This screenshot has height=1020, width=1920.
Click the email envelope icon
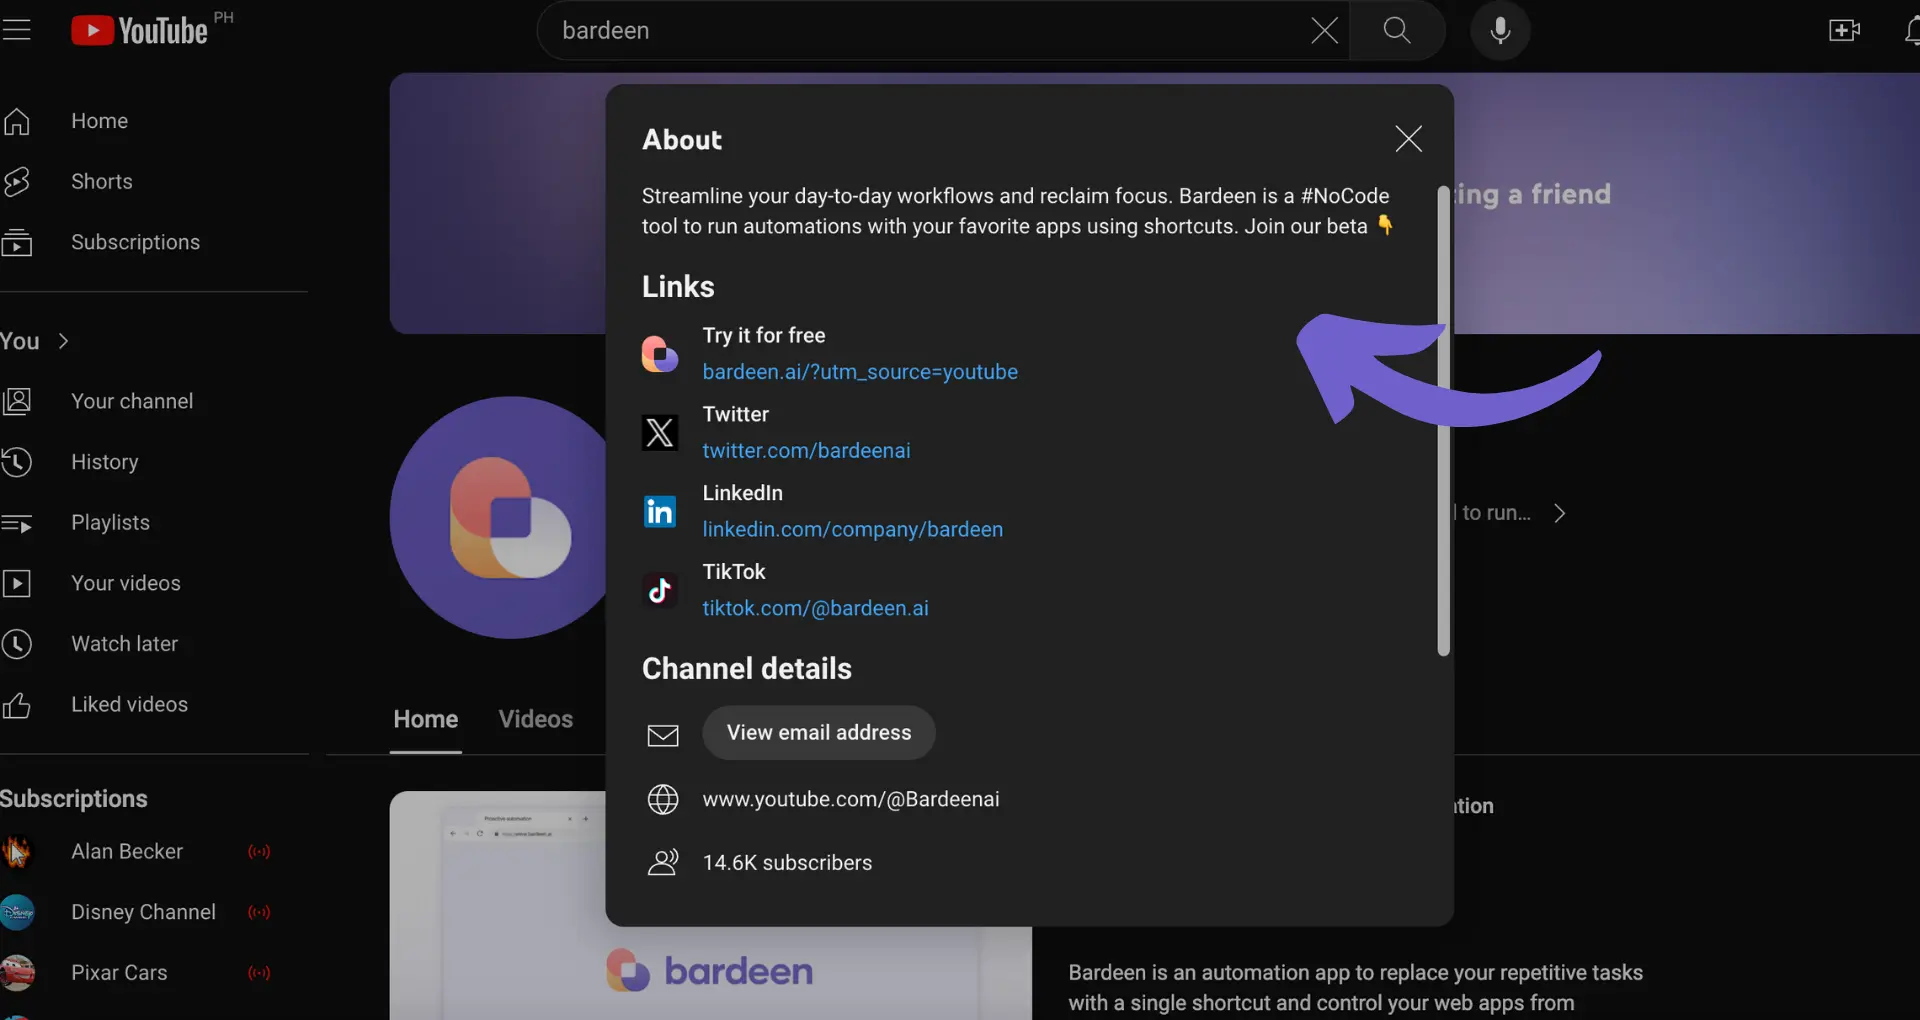coord(663,736)
